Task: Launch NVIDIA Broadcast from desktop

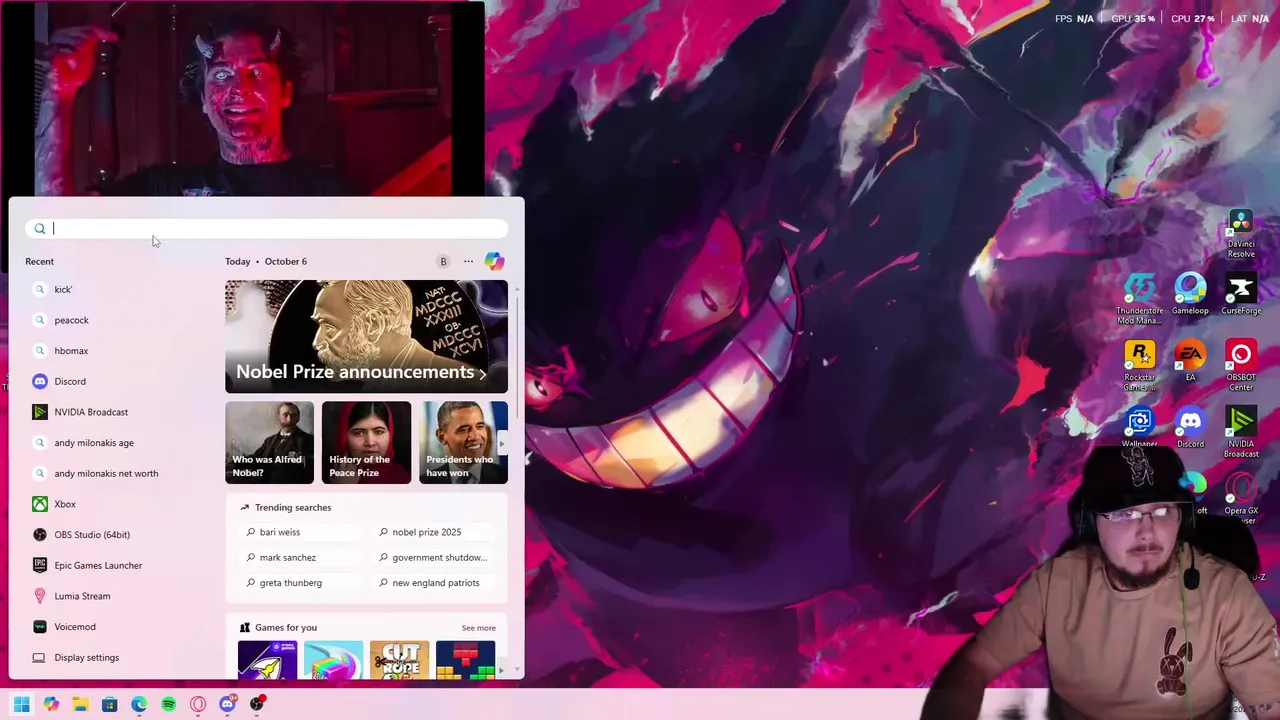Action: tap(1241, 433)
